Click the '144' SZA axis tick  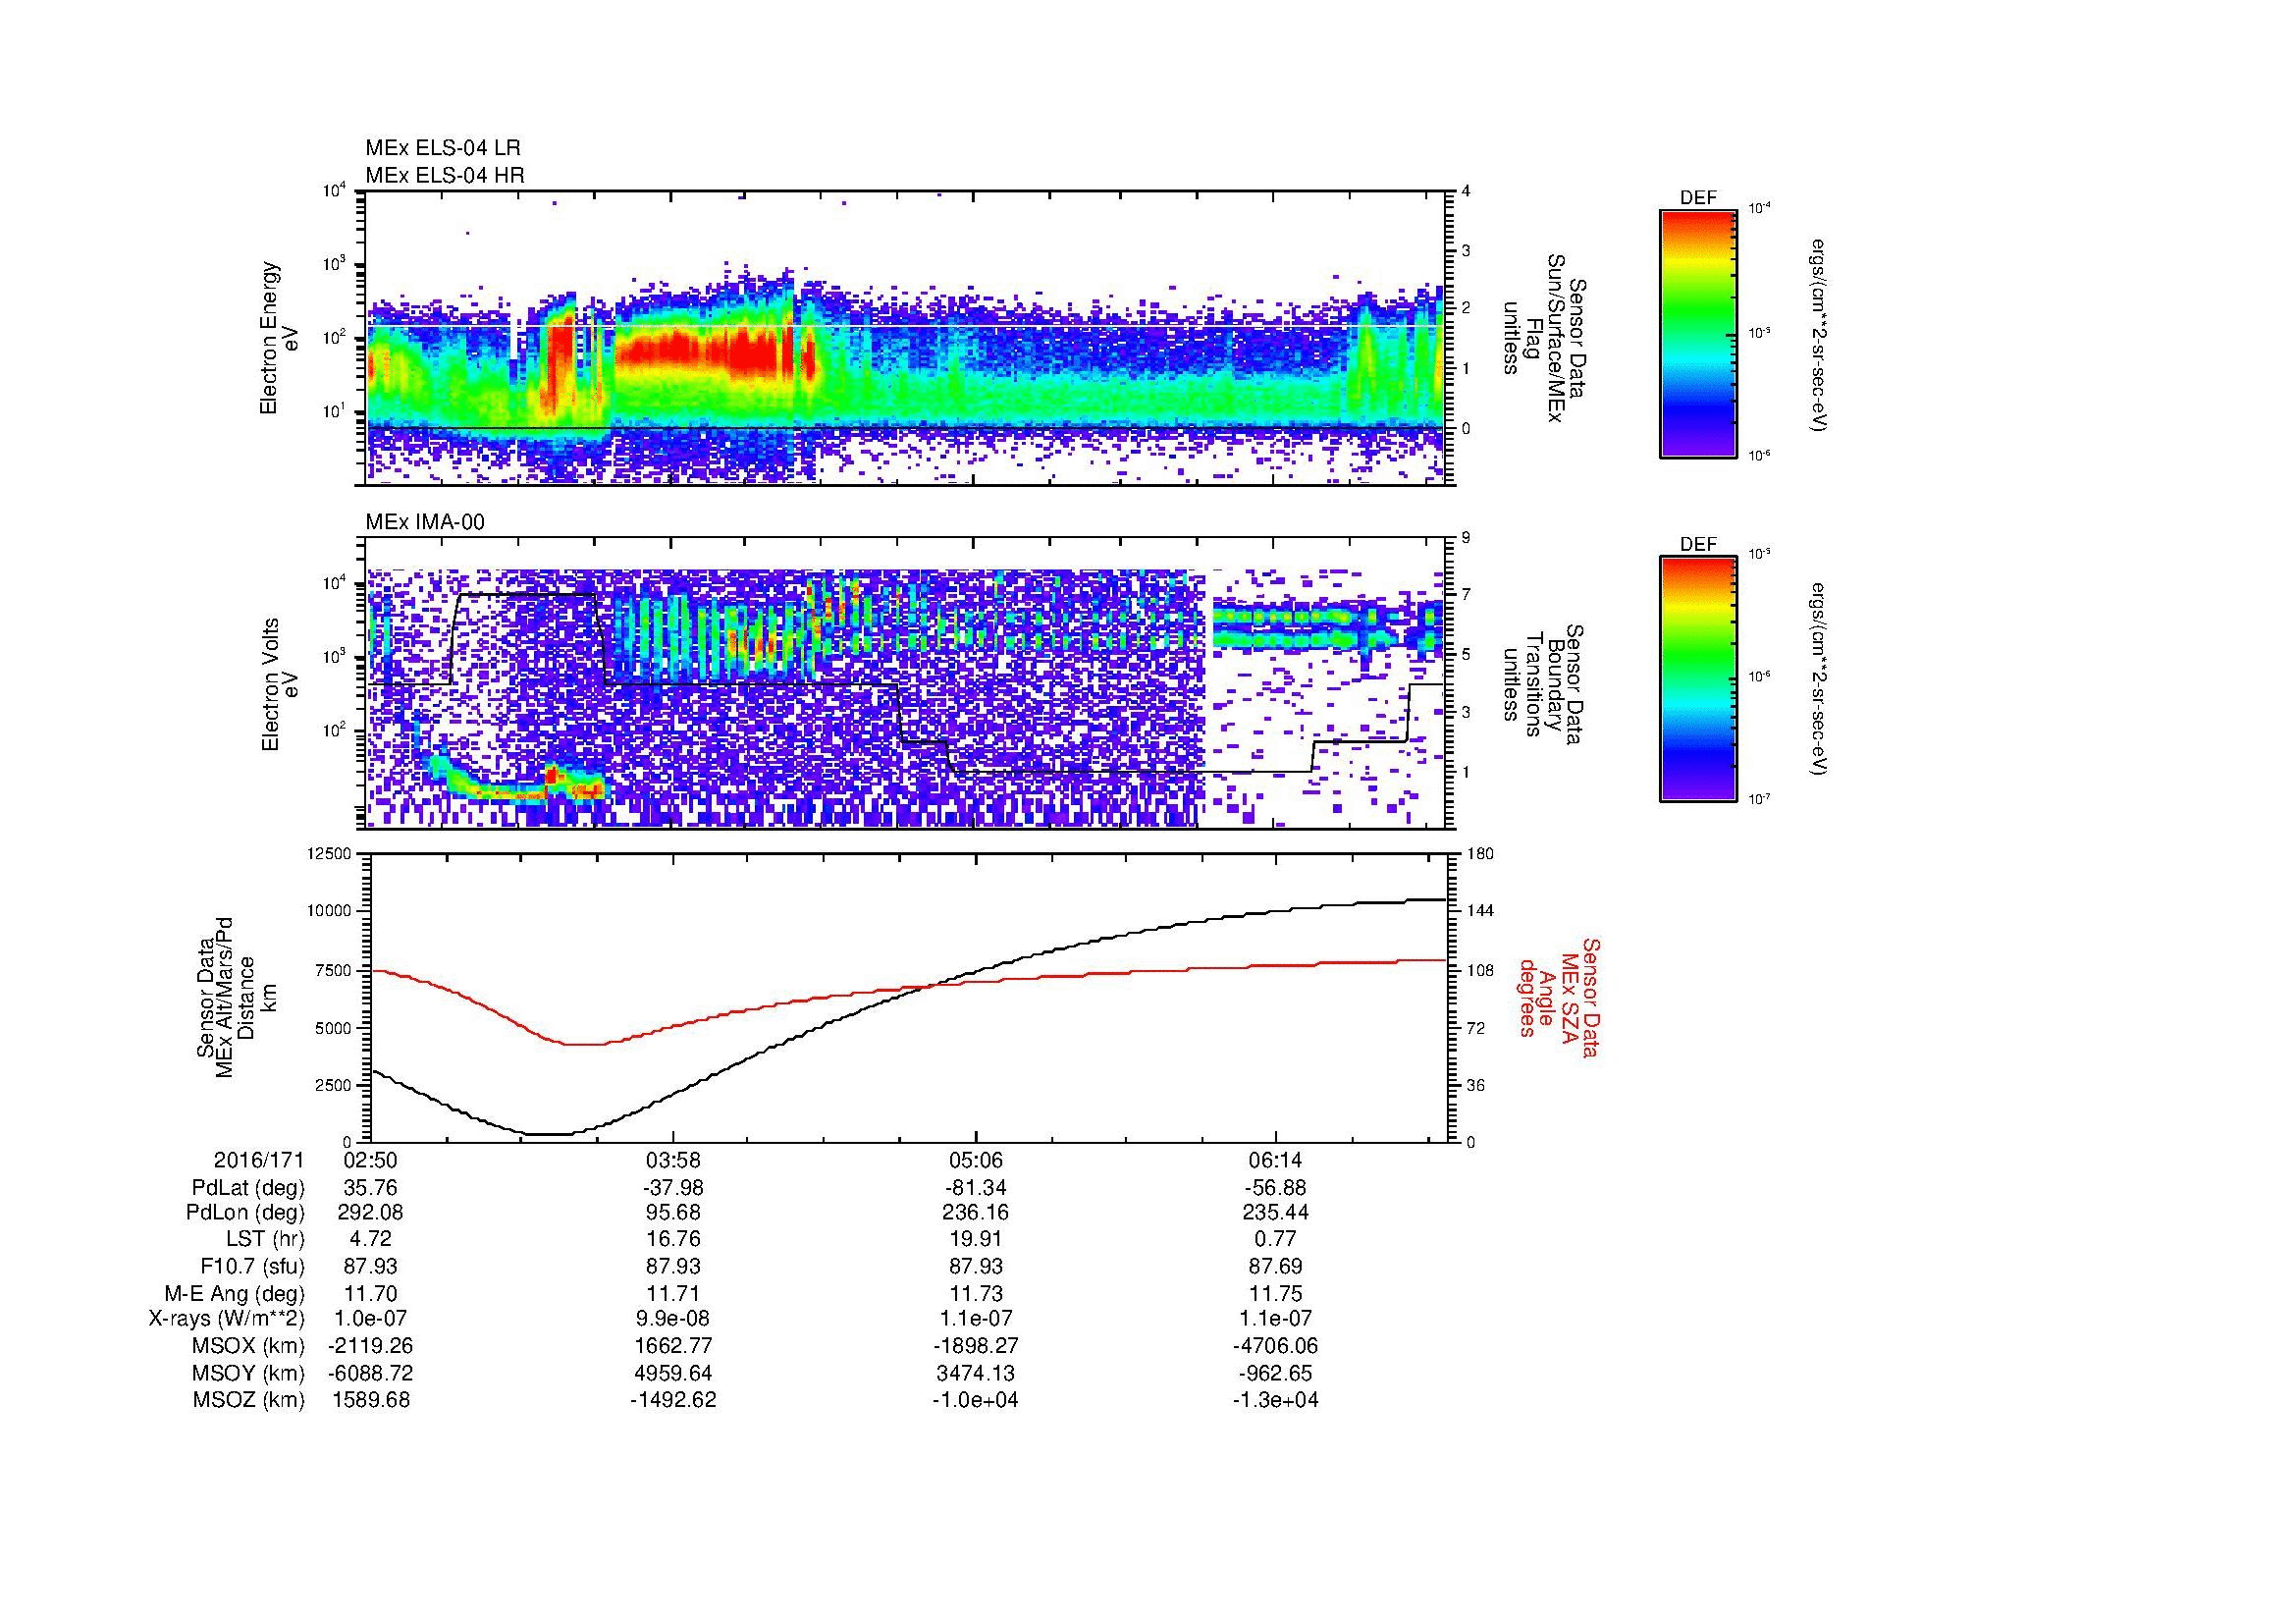(x=1481, y=911)
